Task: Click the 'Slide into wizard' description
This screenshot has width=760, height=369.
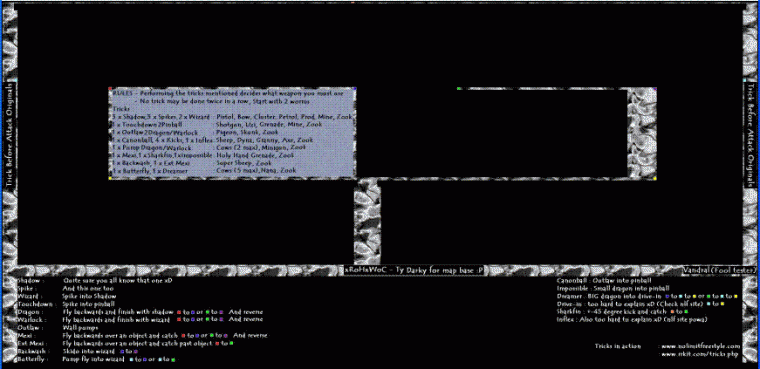Action: 89,351
